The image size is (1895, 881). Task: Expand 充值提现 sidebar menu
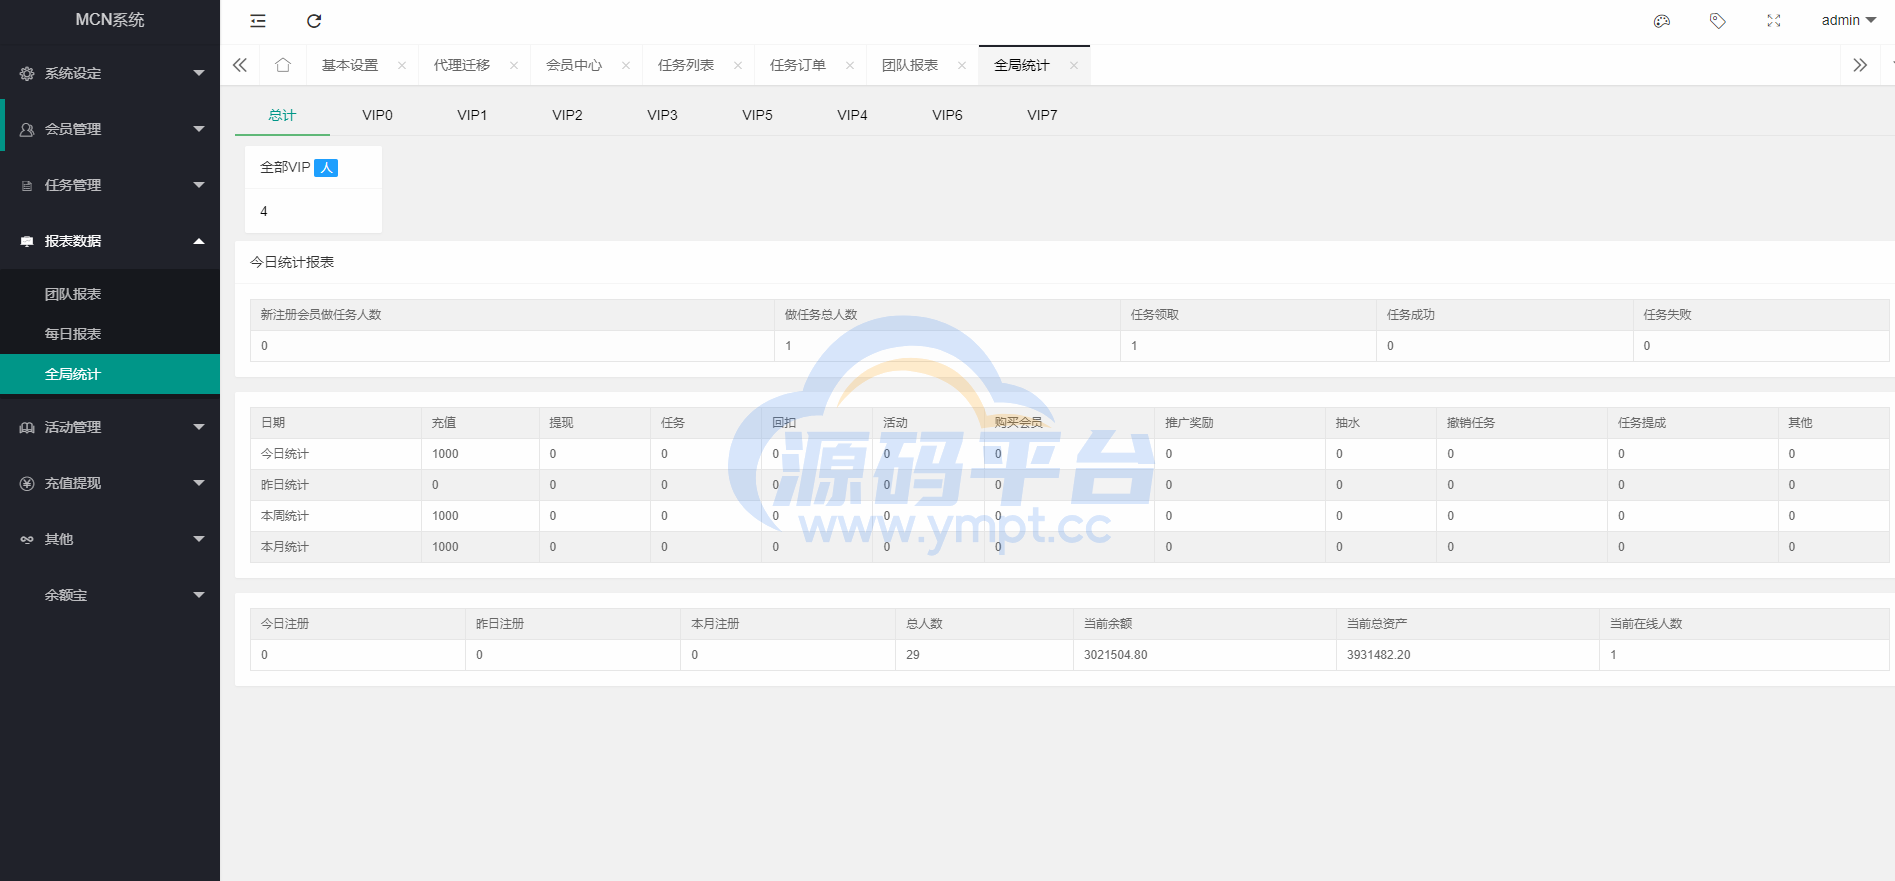pos(110,483)
